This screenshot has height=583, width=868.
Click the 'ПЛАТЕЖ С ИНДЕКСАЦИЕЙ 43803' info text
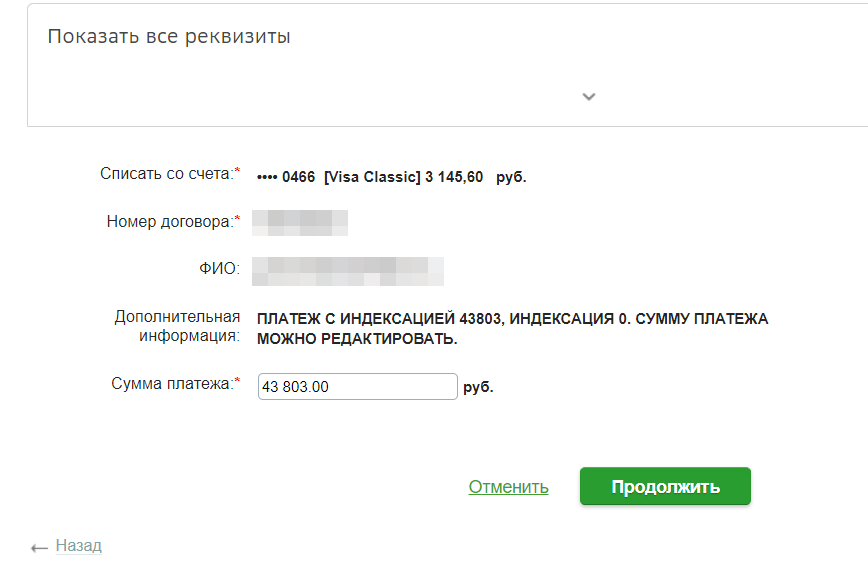[x=380, y=319]
